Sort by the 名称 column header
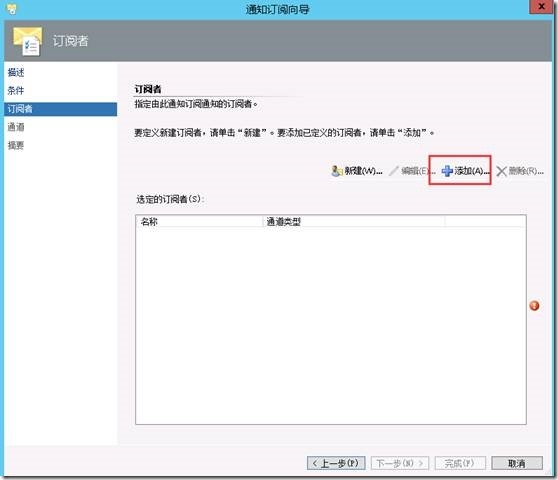 click(199, 222)
